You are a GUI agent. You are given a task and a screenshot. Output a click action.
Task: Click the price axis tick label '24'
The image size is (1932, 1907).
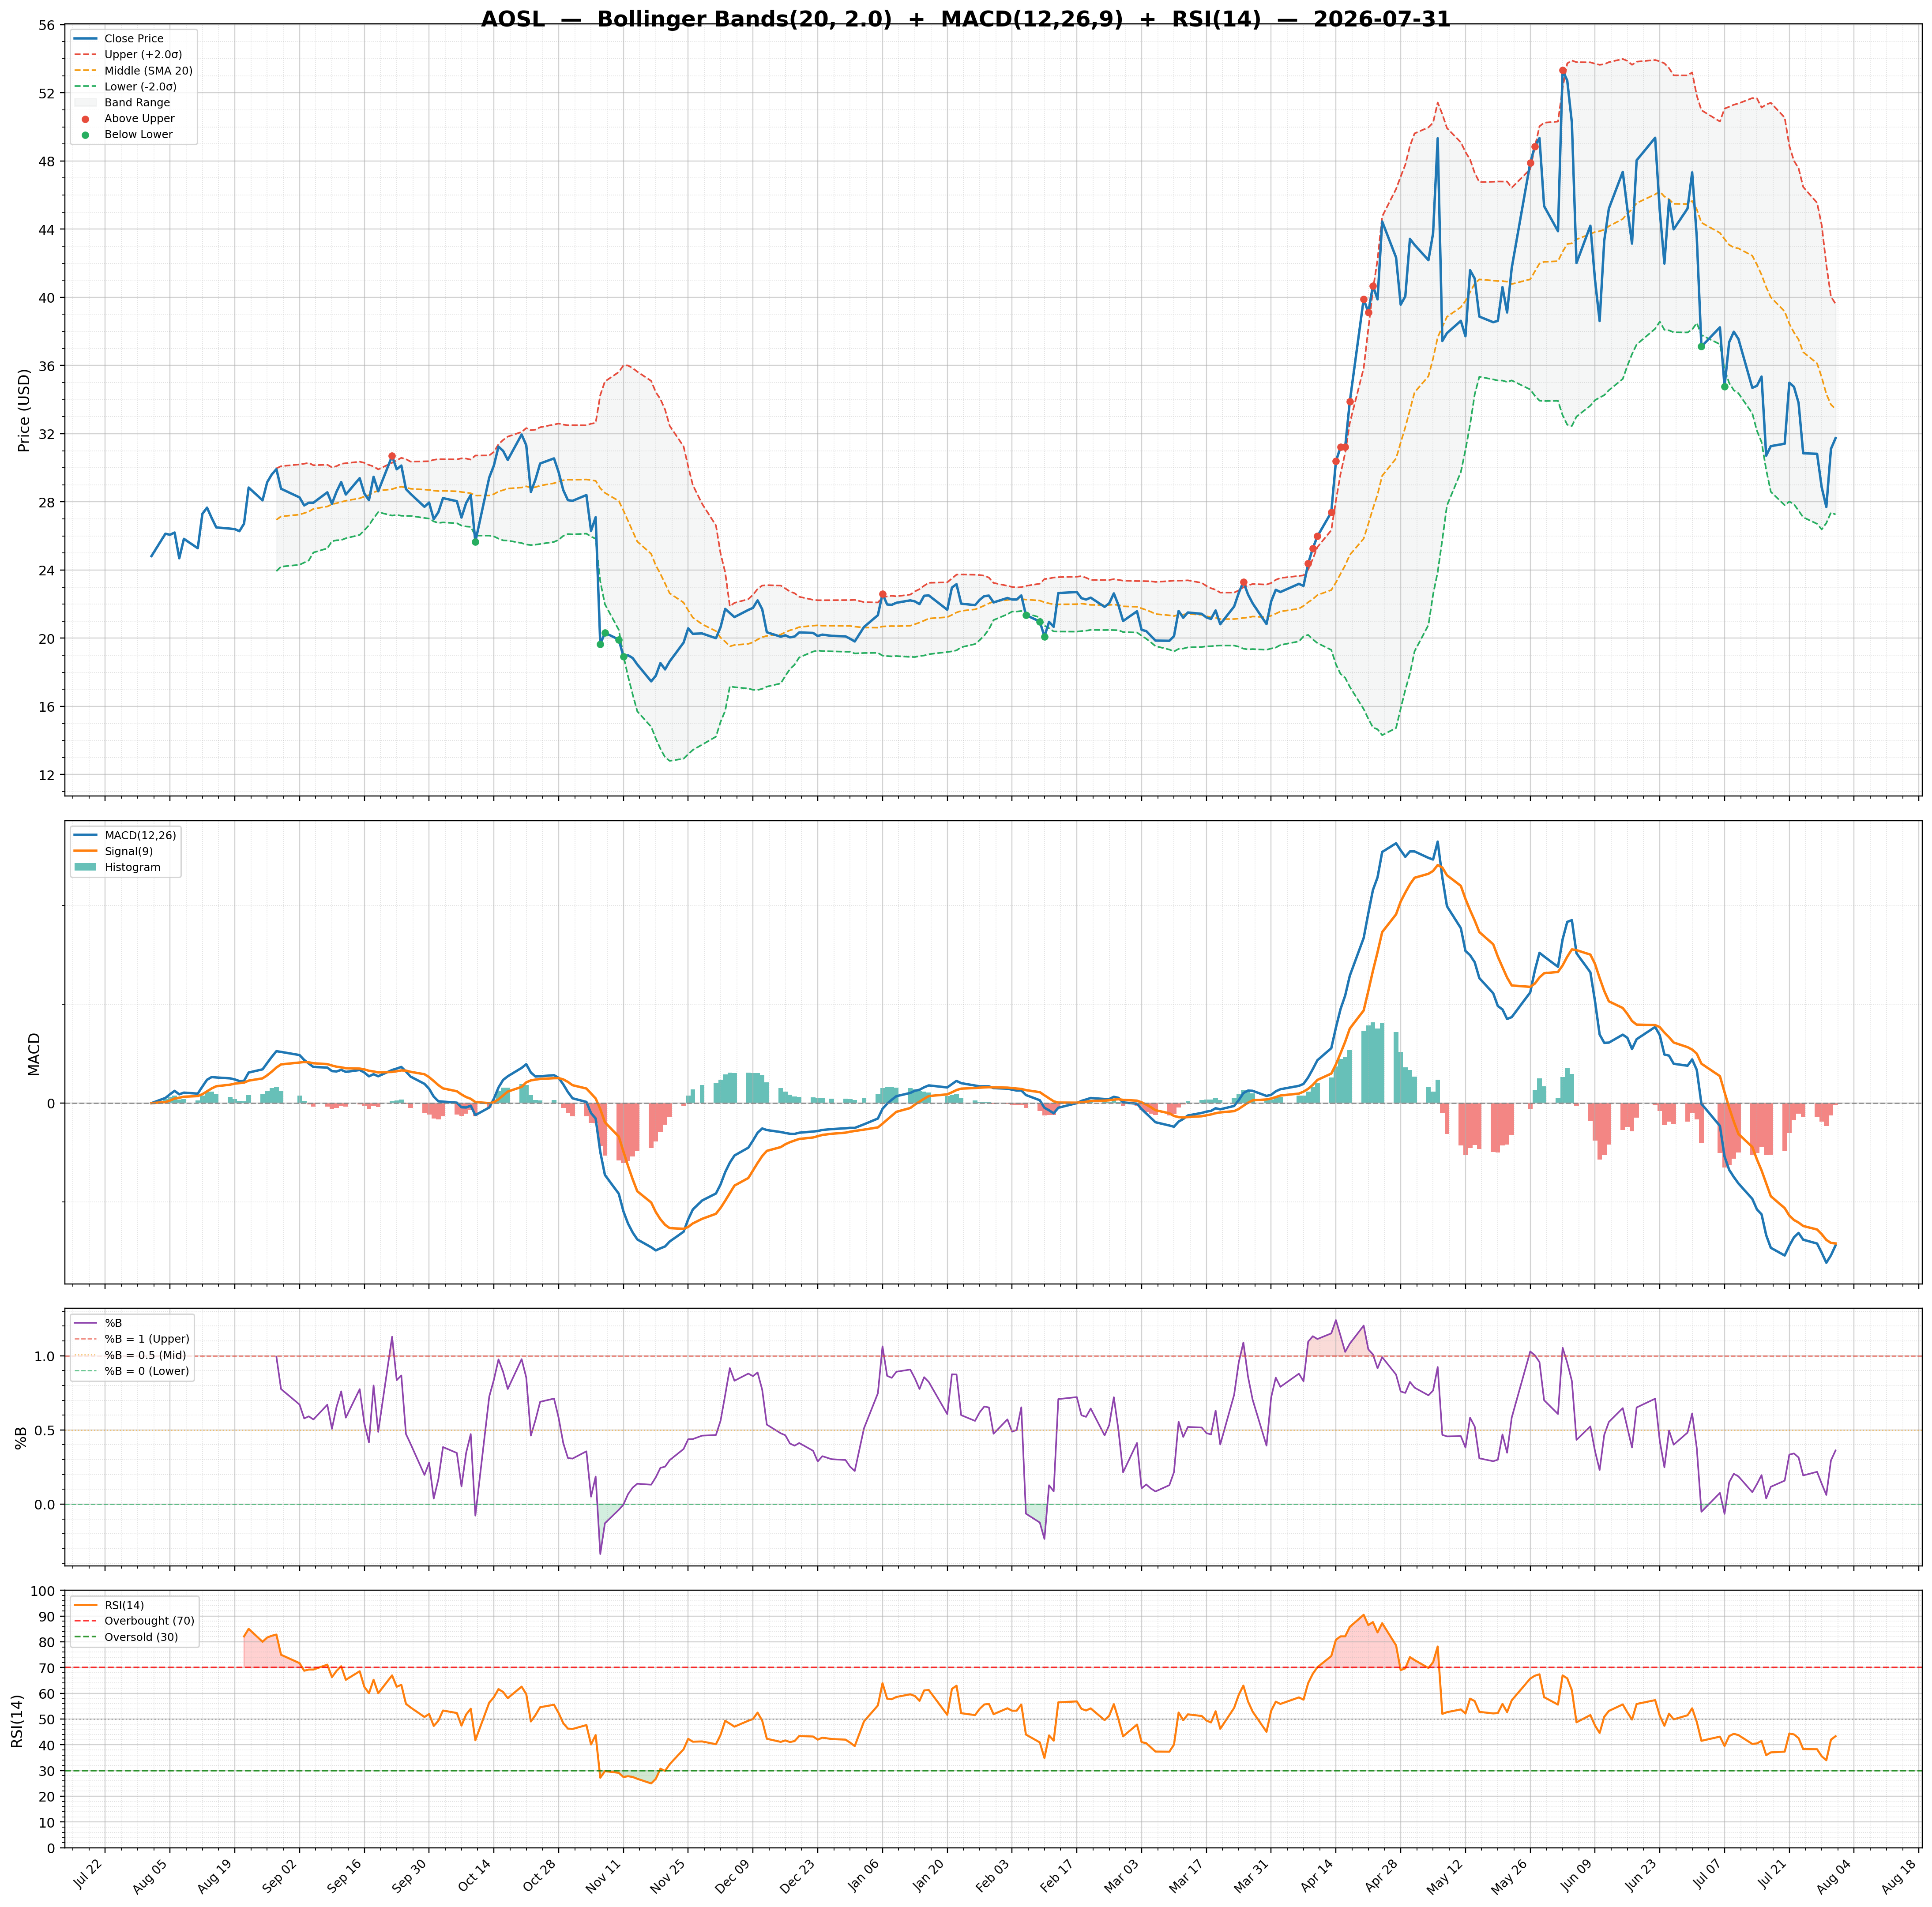[x=47, y=570]
